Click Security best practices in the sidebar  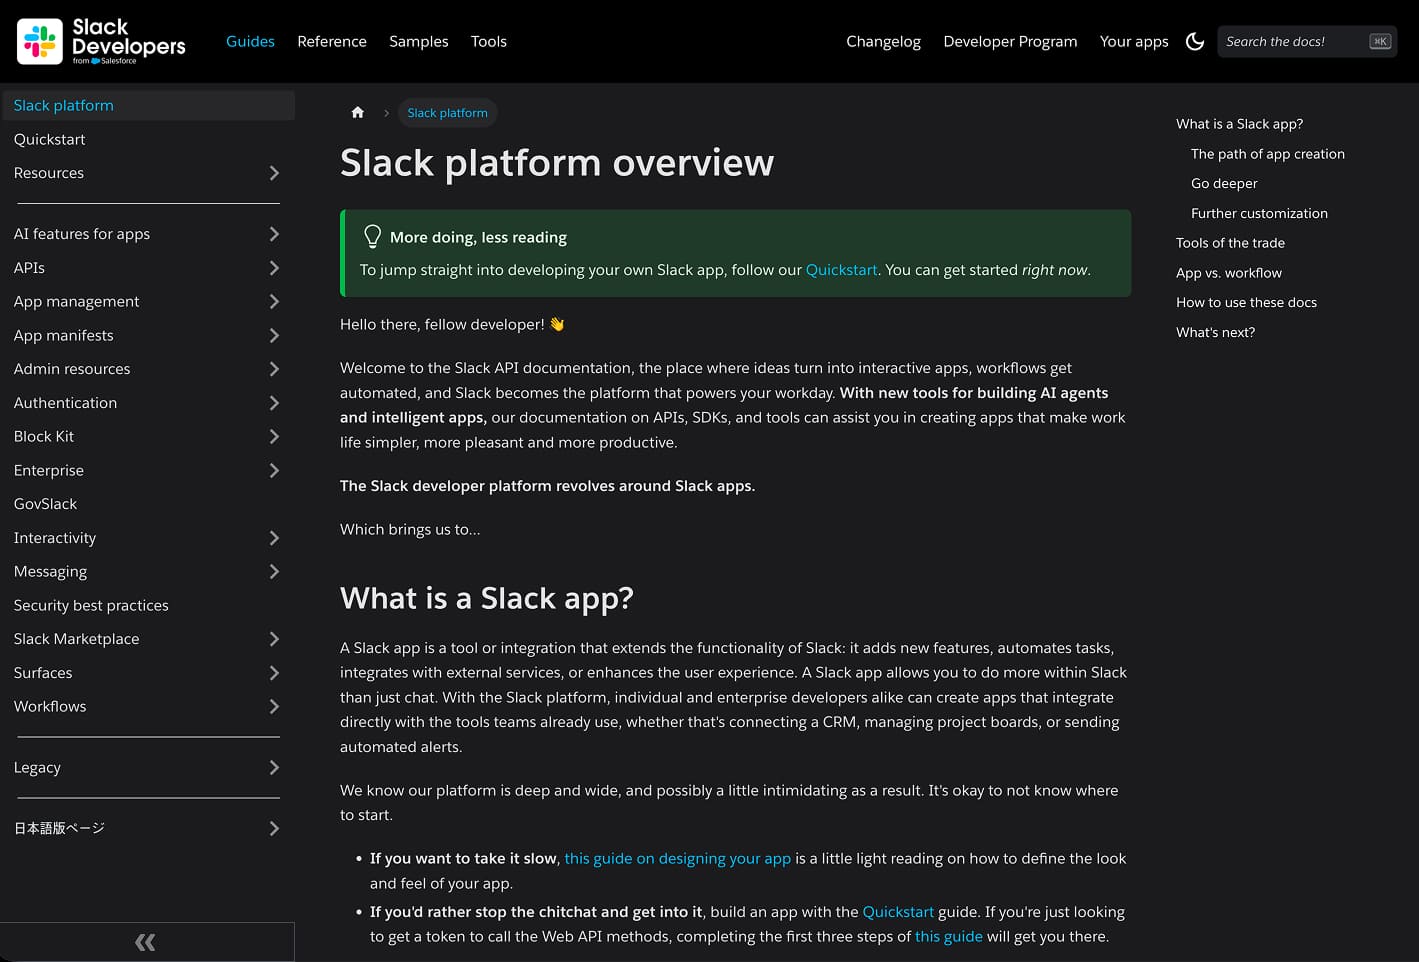[91, 605]
